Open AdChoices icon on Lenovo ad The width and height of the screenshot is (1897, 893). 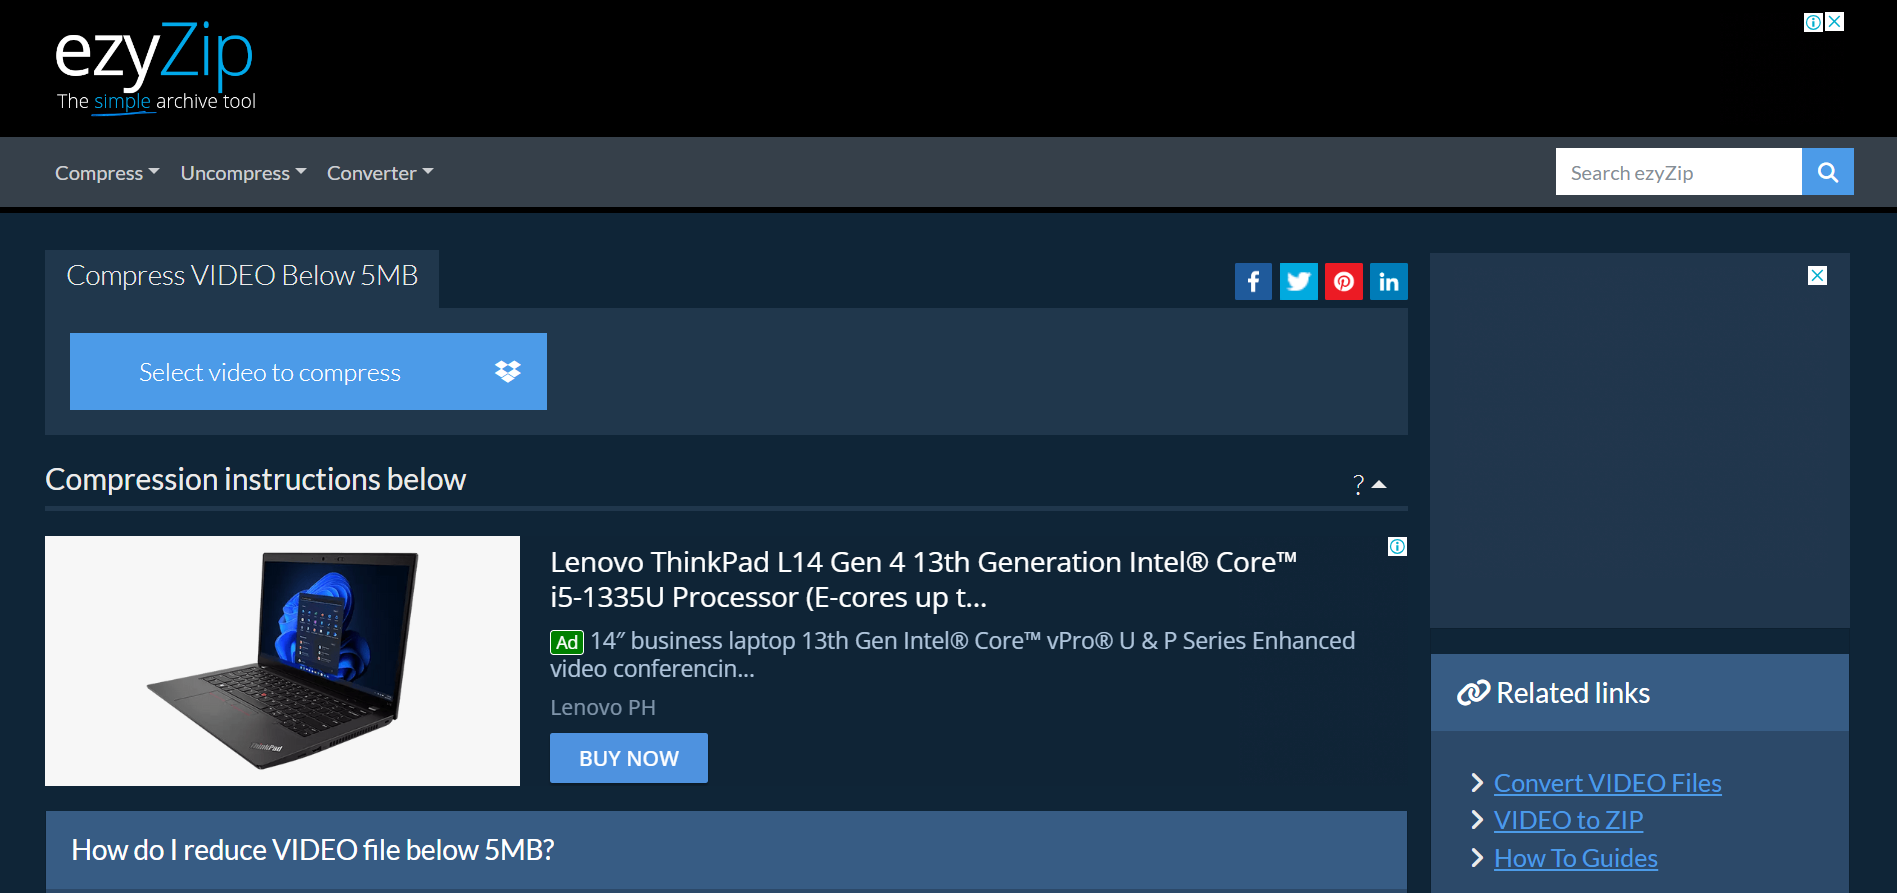point(1397,546)
